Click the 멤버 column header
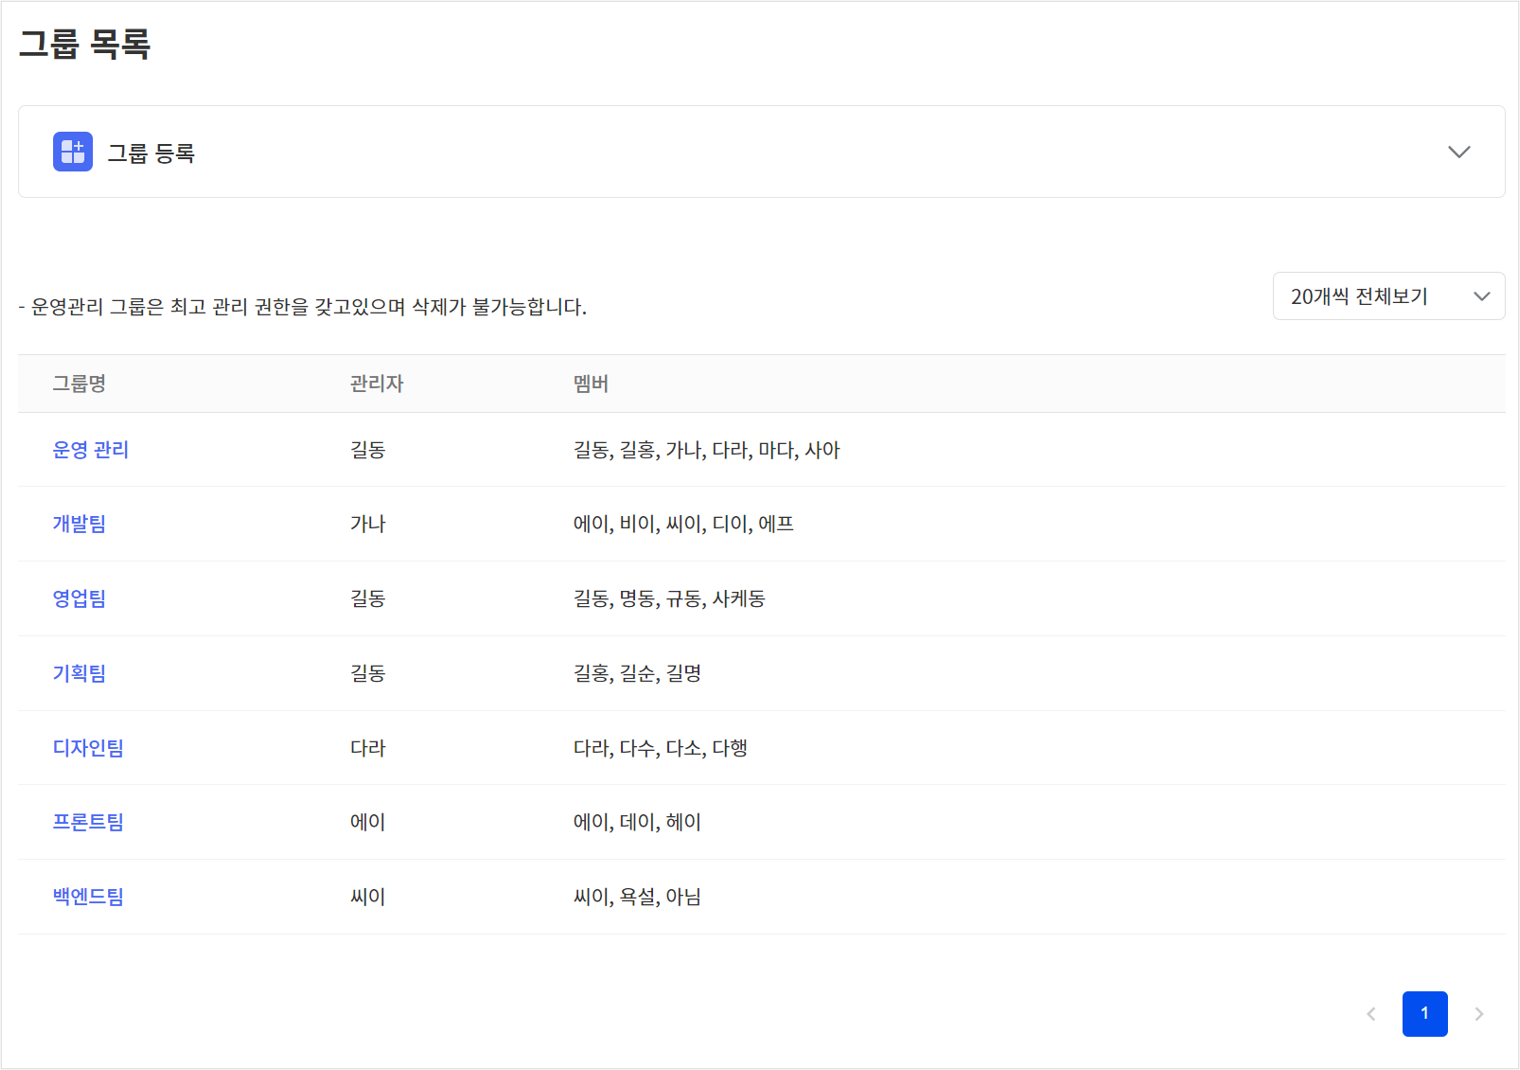 coord(591,384)
